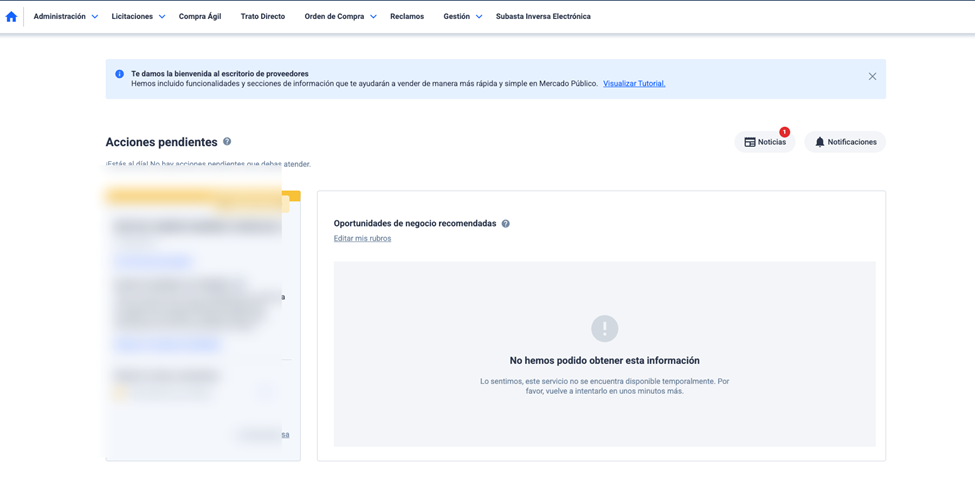This screenshot has width=975, height=477.
Task: Follow the Visualizar Tutorial link
Action: pos(634,84)
